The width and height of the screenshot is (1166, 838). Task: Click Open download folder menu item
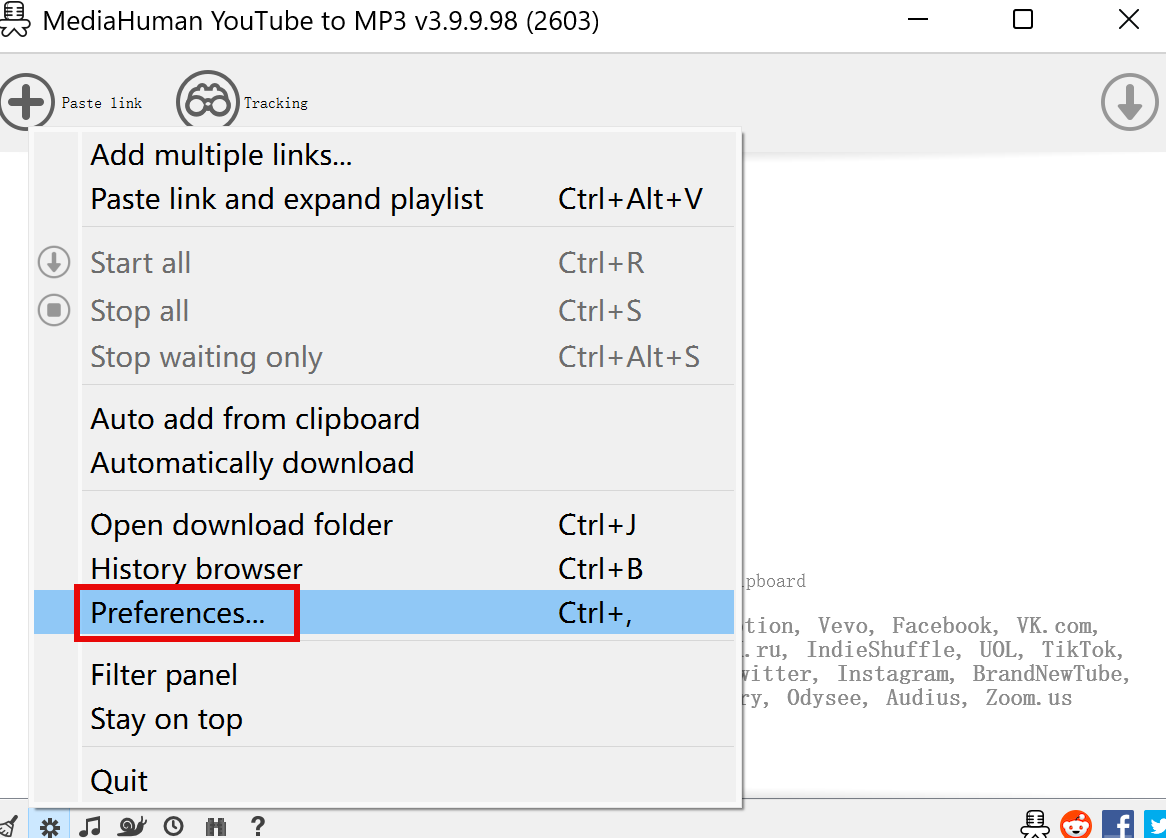coord(241,525)
